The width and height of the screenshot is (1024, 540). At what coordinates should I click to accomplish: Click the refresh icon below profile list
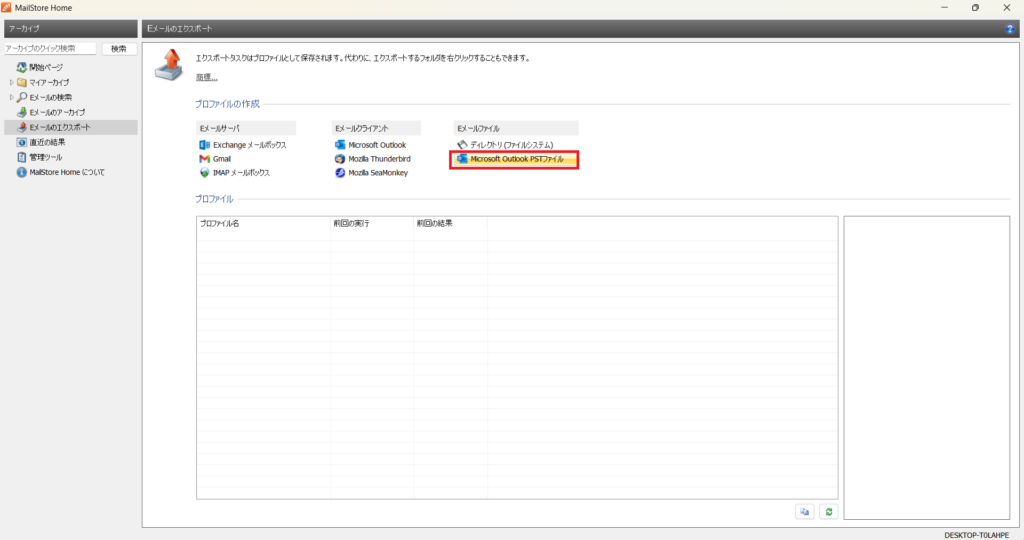[x=829, y=512]
